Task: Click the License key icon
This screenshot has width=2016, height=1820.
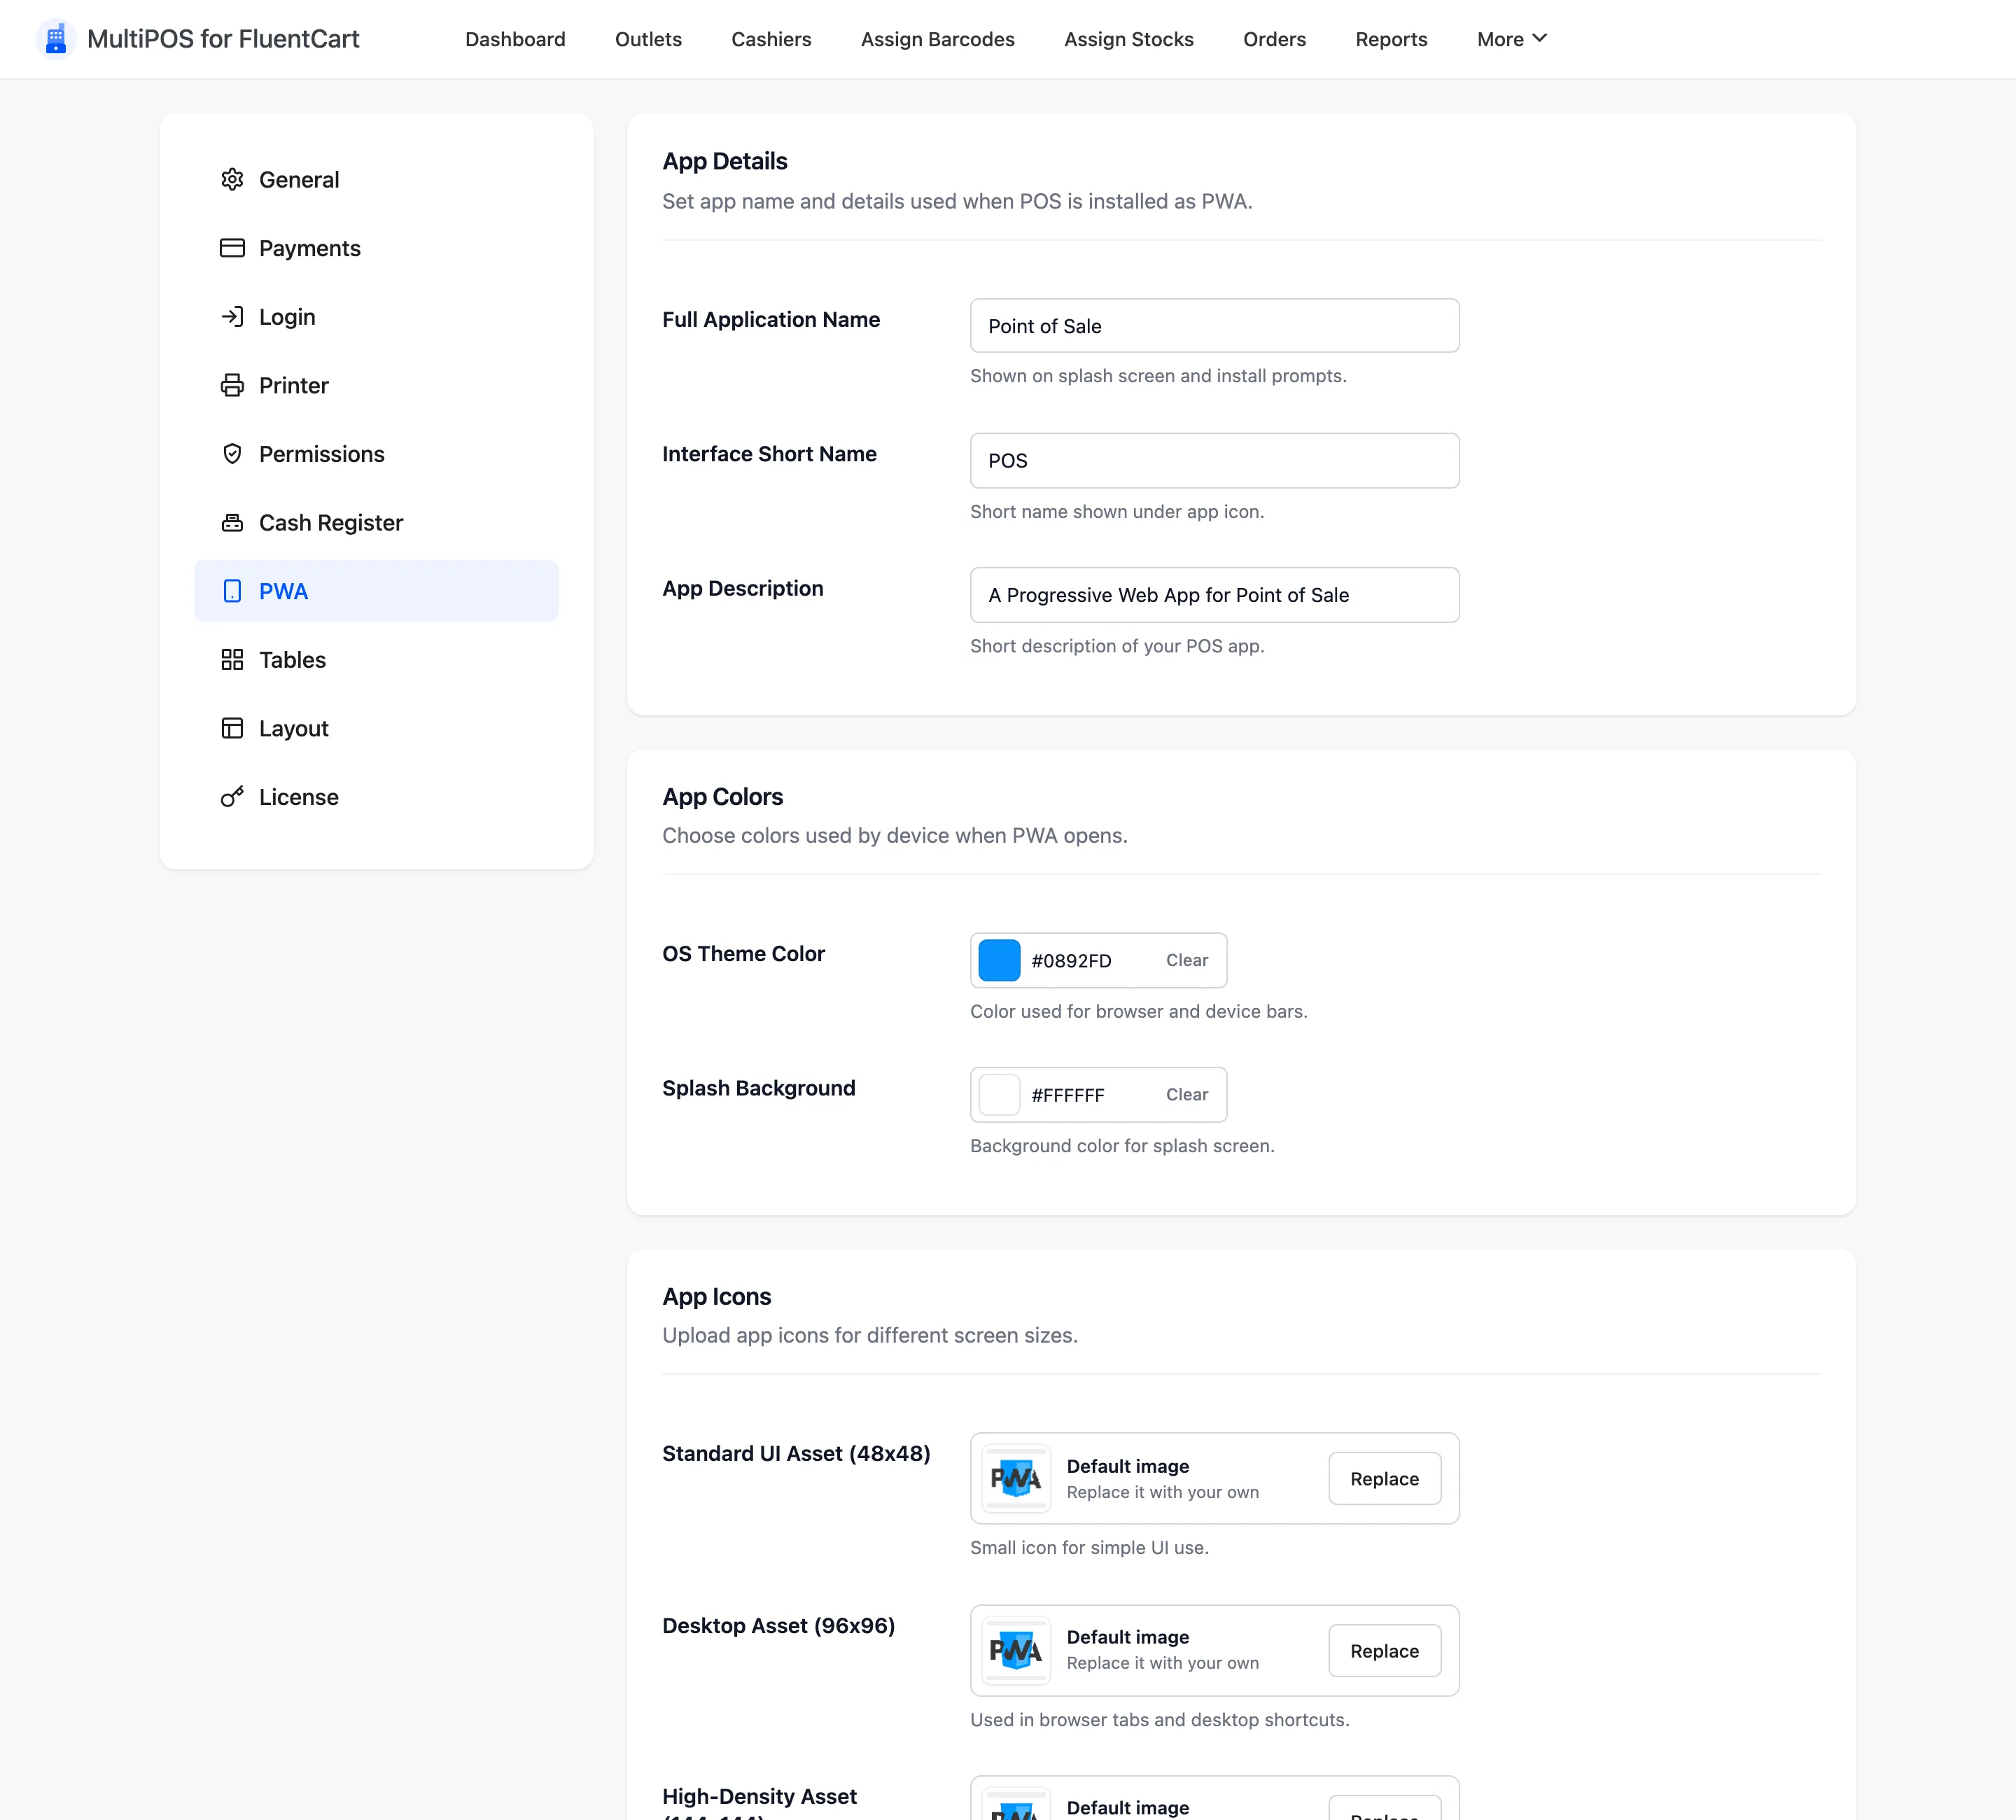Action: point(232,797)
